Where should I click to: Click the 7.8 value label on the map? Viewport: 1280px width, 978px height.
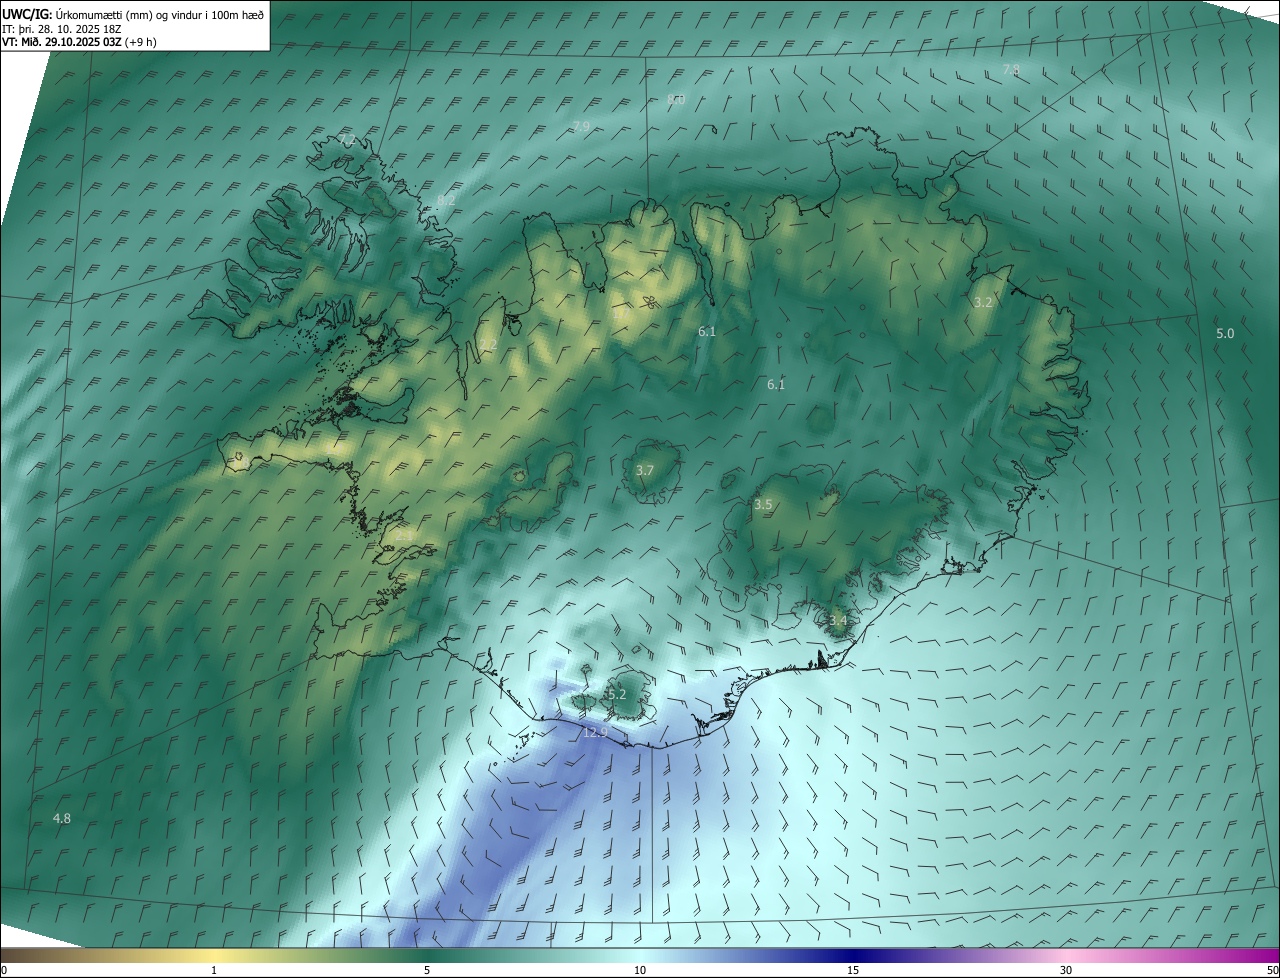point(1011,69)
